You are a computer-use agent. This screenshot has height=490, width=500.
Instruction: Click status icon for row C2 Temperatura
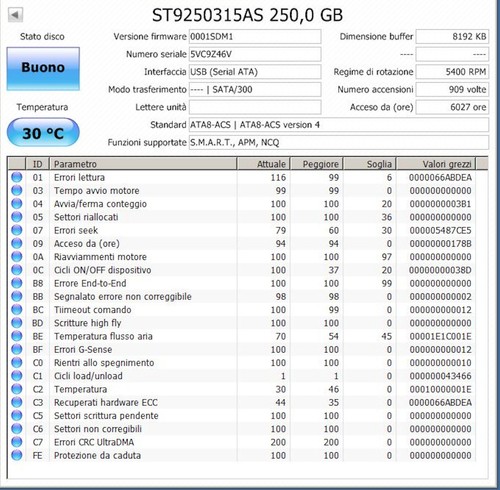[17, 389]
